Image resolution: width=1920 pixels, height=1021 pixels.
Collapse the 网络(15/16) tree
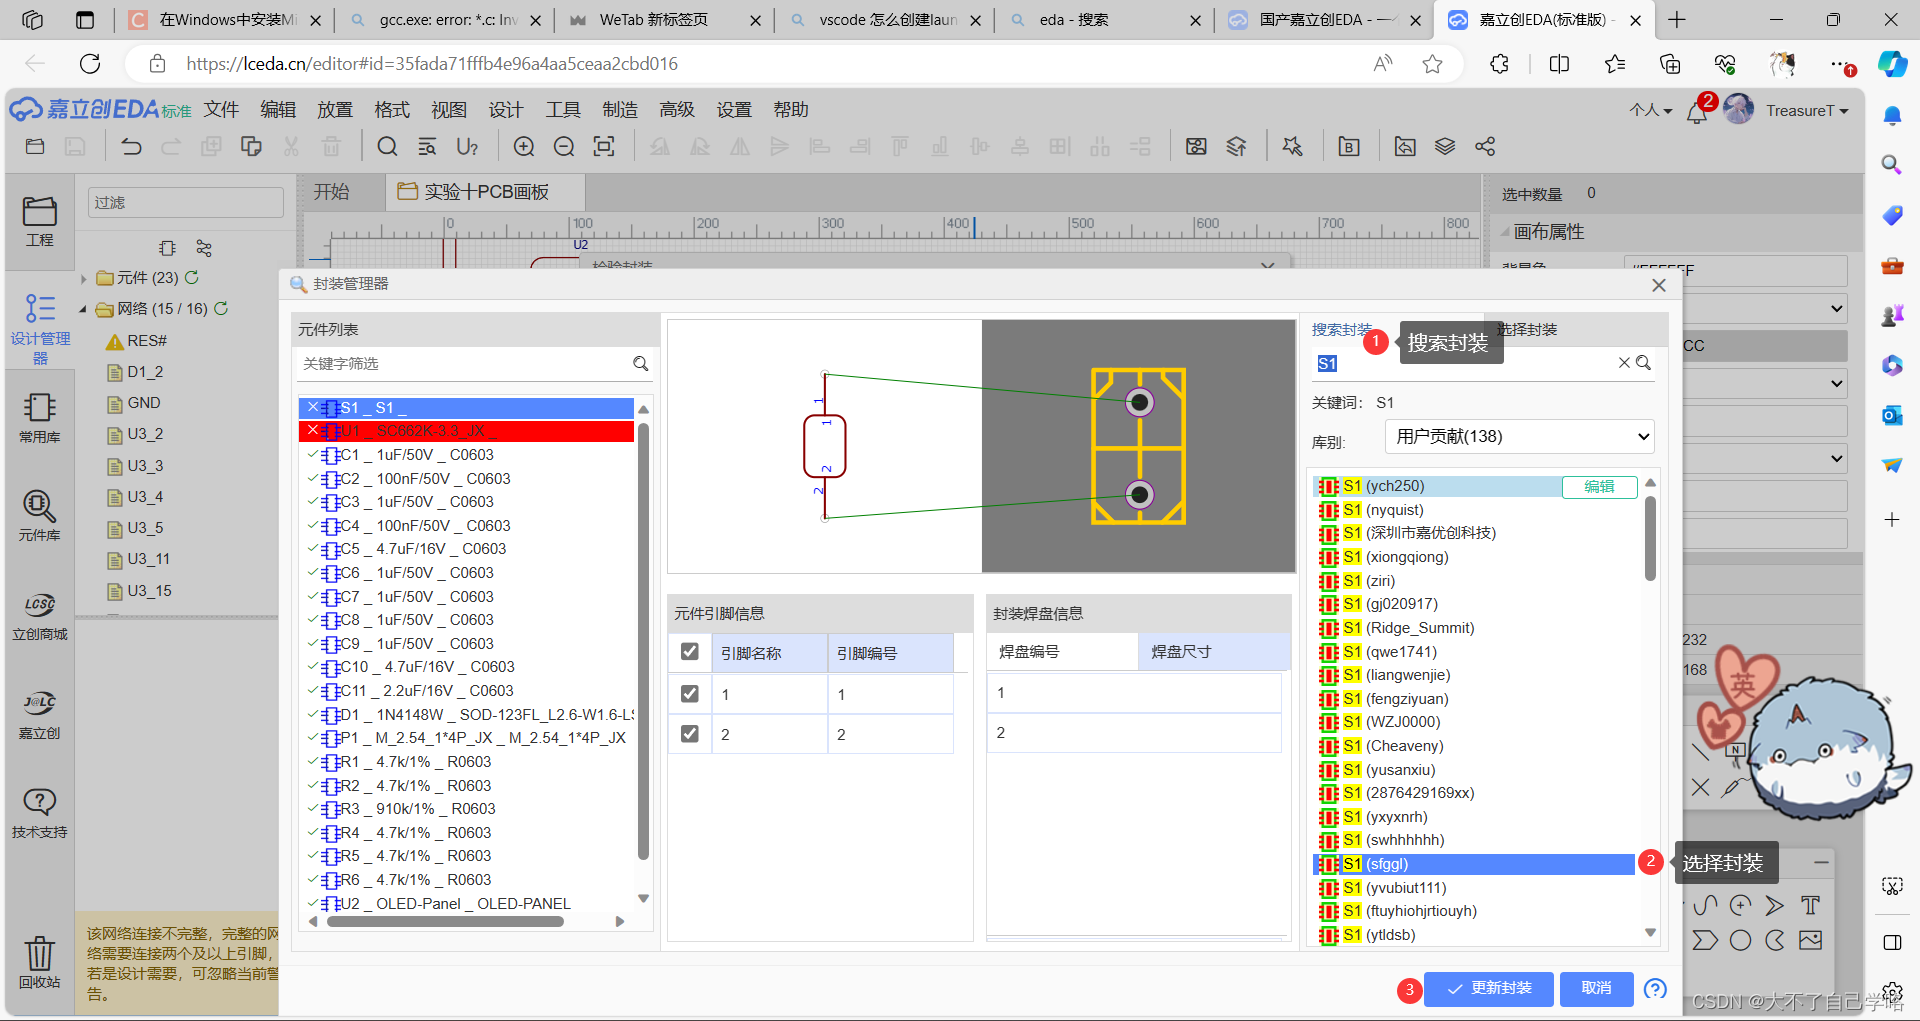coord(84,309)
